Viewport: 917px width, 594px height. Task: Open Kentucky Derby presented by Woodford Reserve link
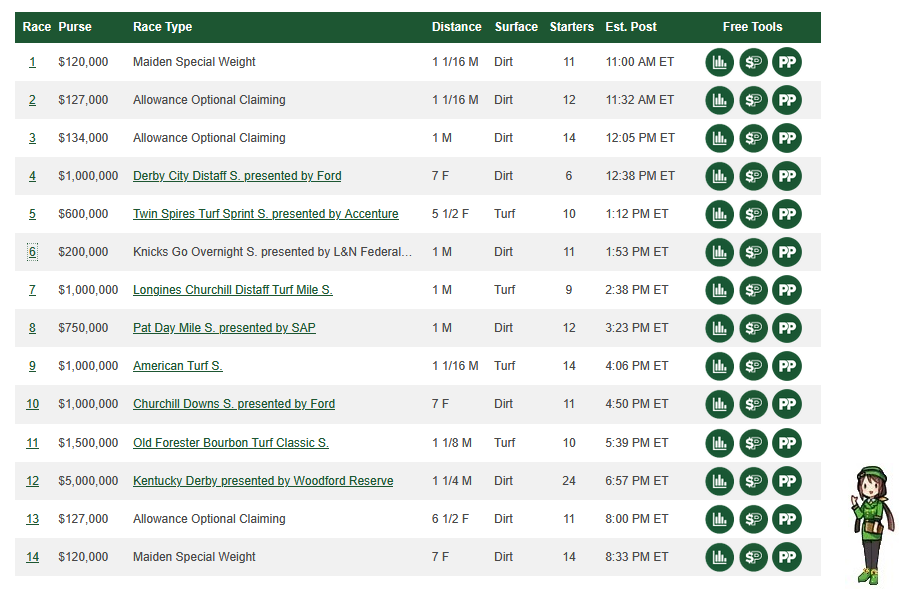[263, 481]
